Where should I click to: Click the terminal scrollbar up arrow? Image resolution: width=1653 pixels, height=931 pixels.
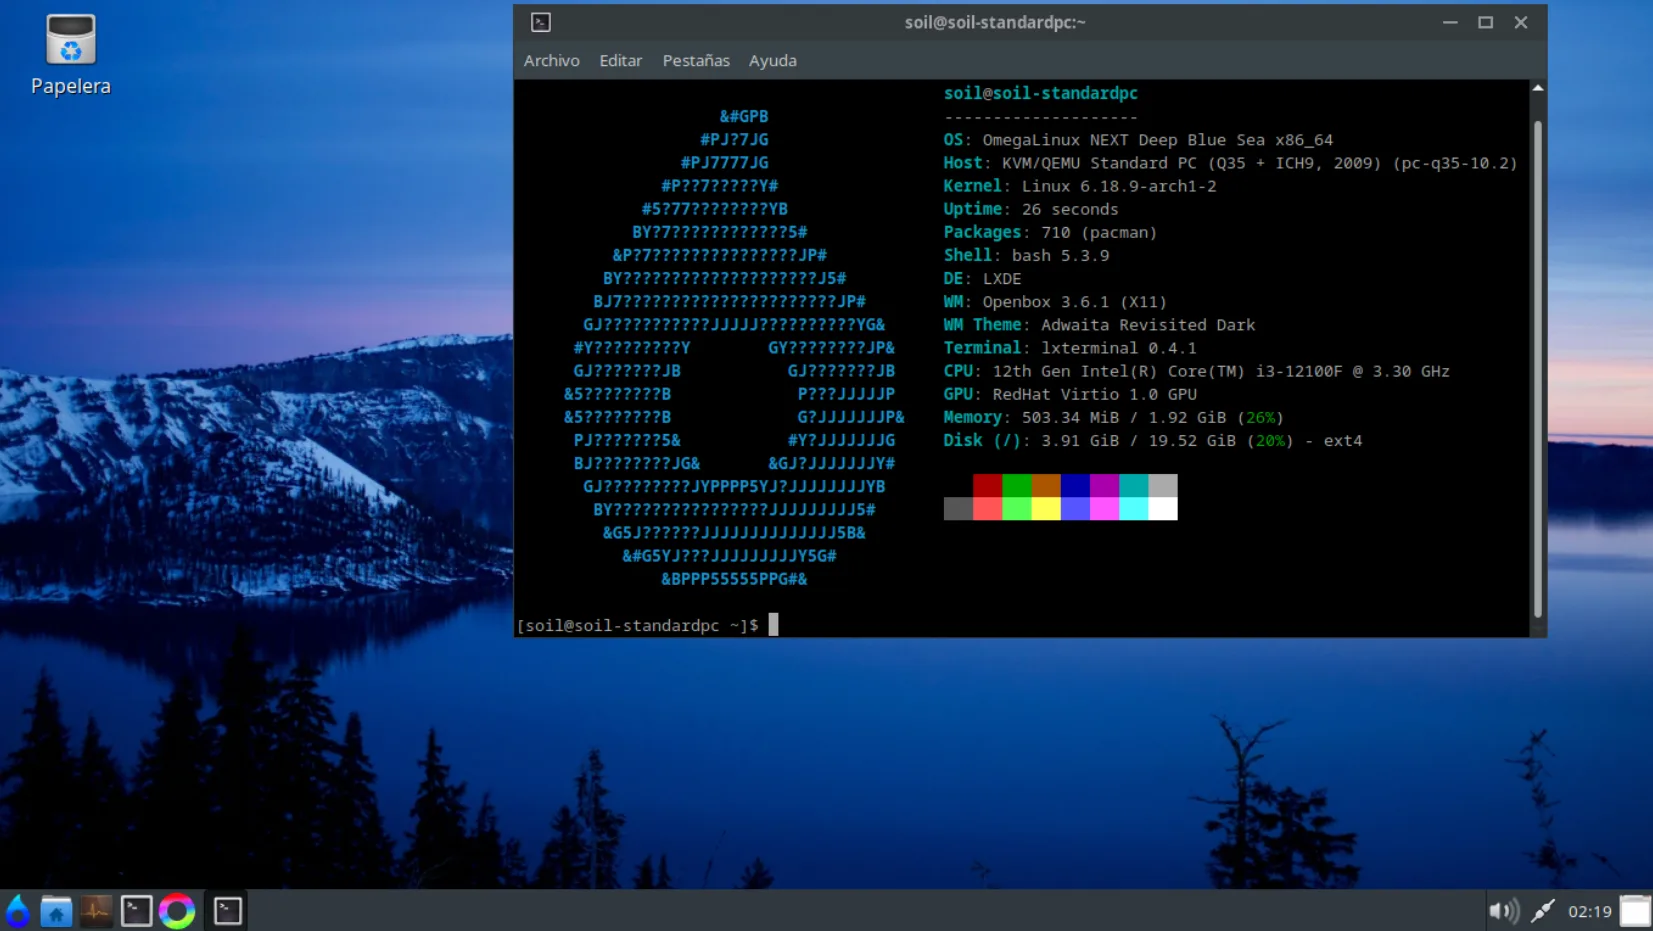(1537, 89)
